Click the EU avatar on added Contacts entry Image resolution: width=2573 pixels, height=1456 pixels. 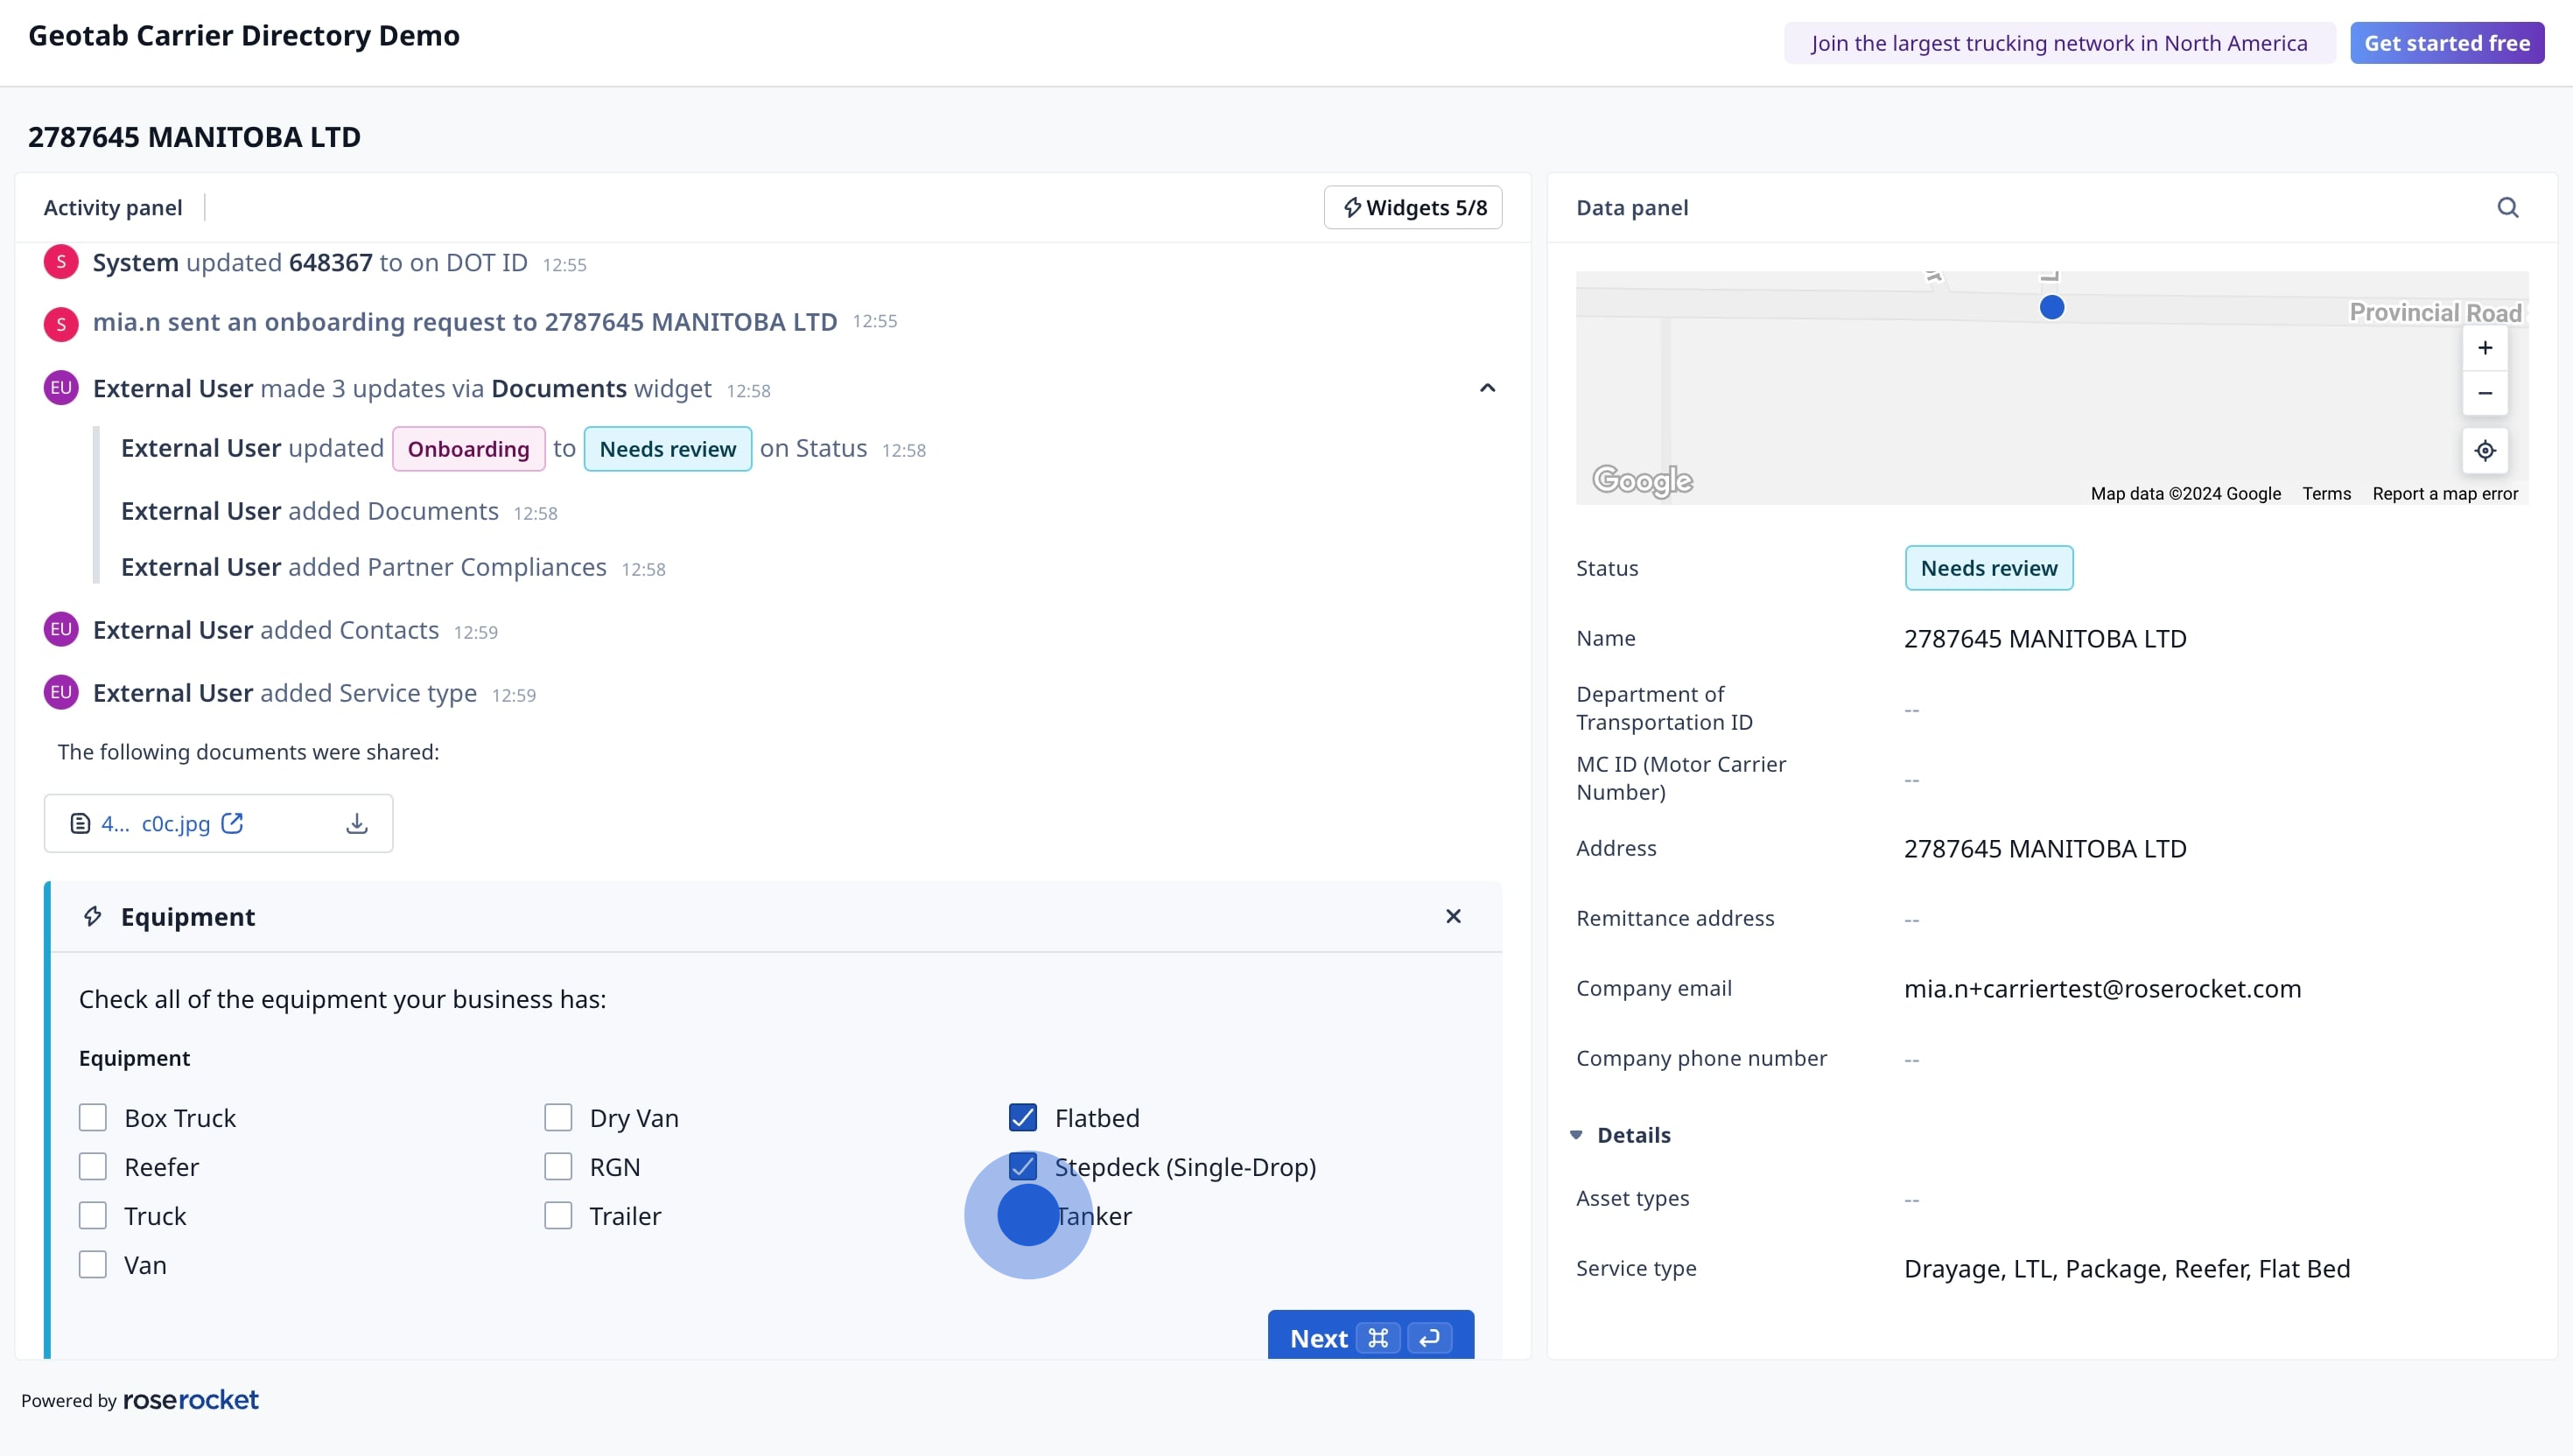(61, 630)
